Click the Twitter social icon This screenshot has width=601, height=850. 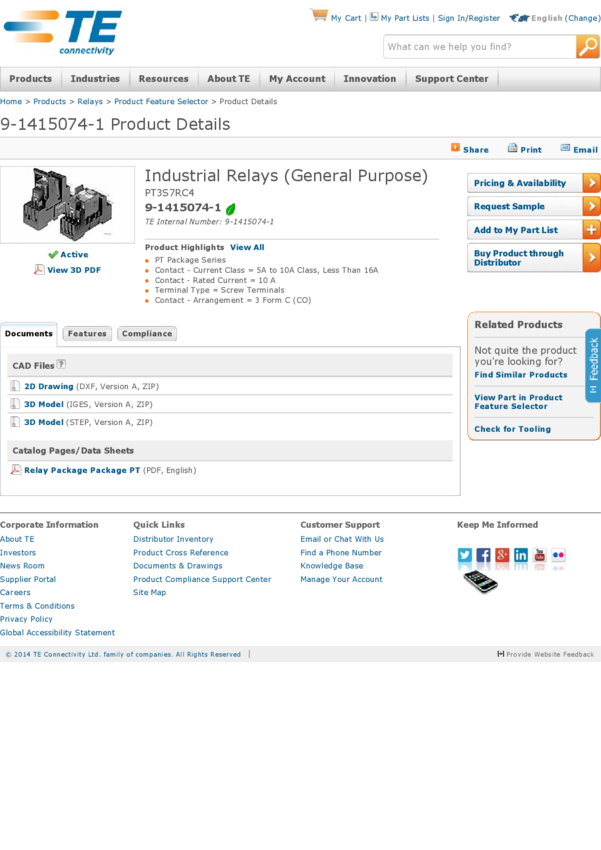click(464, 555)
